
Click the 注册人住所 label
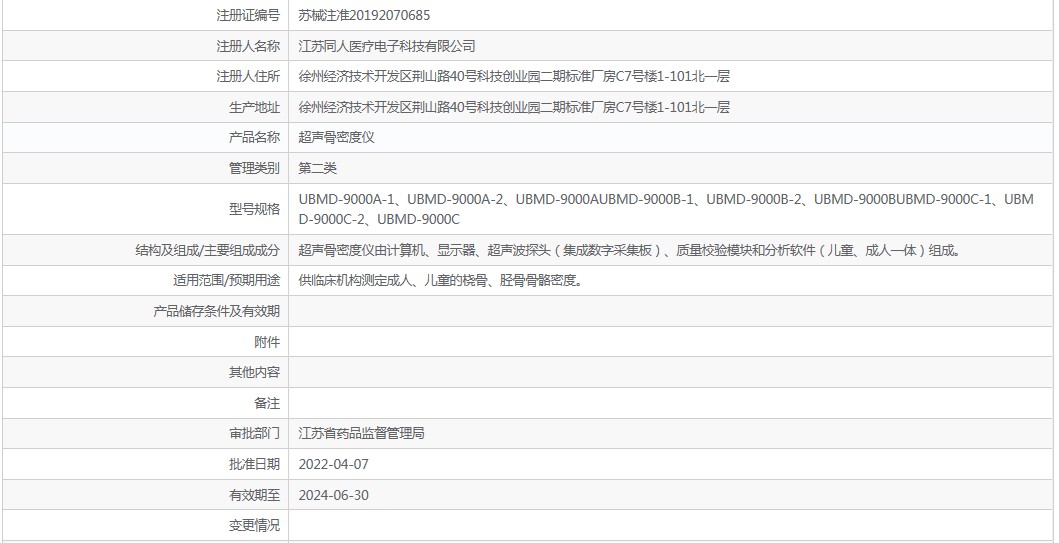tap(248, 76)
